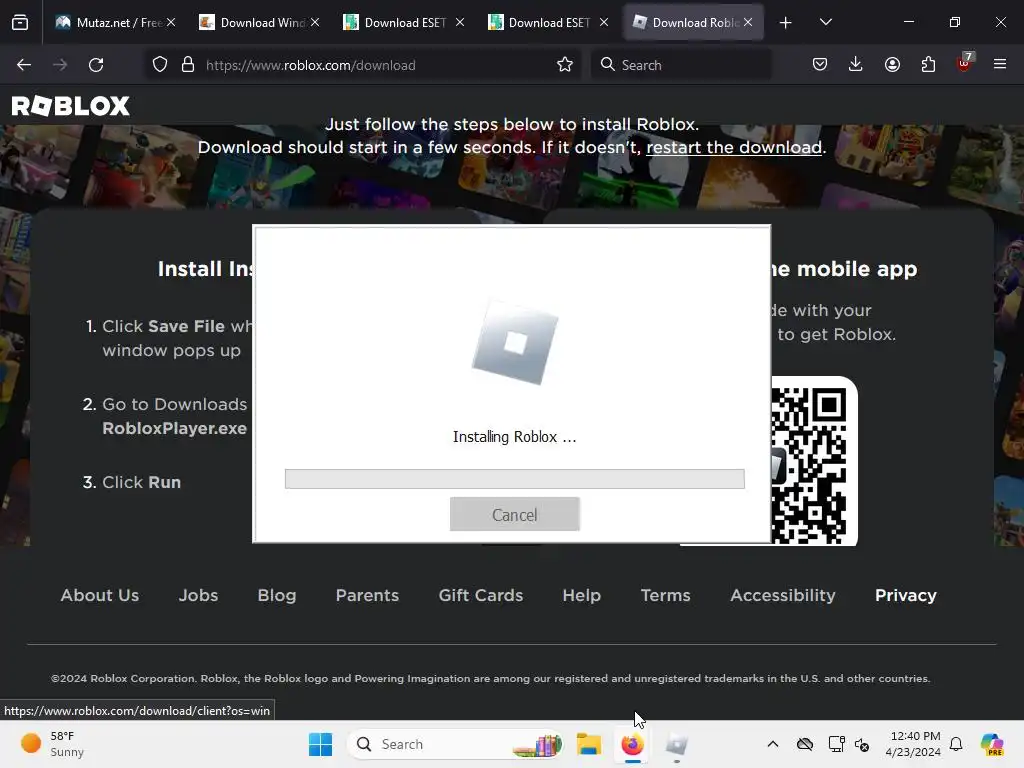Click the Roblox logo in the header
This screenshot has width=1024, height=768.
click(x=71, y=106)
